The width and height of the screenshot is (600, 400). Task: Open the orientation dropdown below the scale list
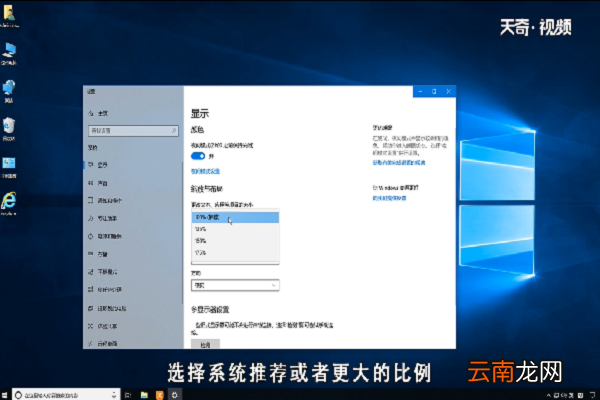point(235,285)
